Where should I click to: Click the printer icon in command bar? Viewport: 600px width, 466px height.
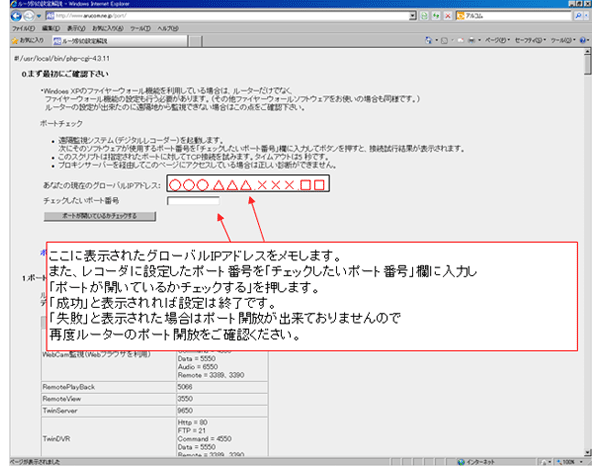point(472,41)
